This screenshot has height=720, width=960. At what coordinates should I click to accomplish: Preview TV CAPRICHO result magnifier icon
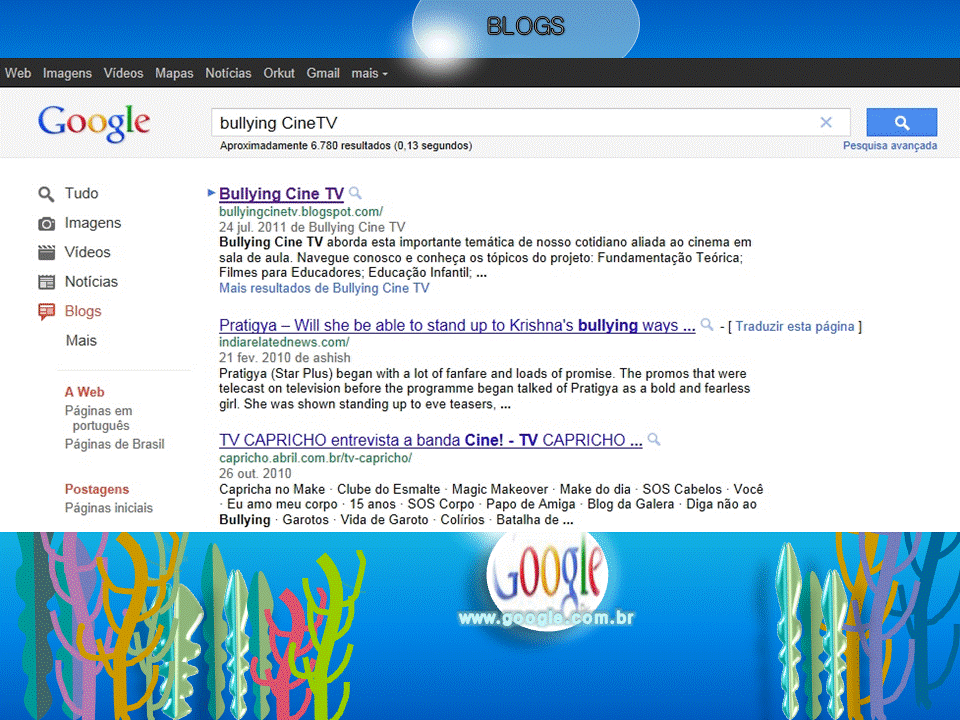point(654,439)
